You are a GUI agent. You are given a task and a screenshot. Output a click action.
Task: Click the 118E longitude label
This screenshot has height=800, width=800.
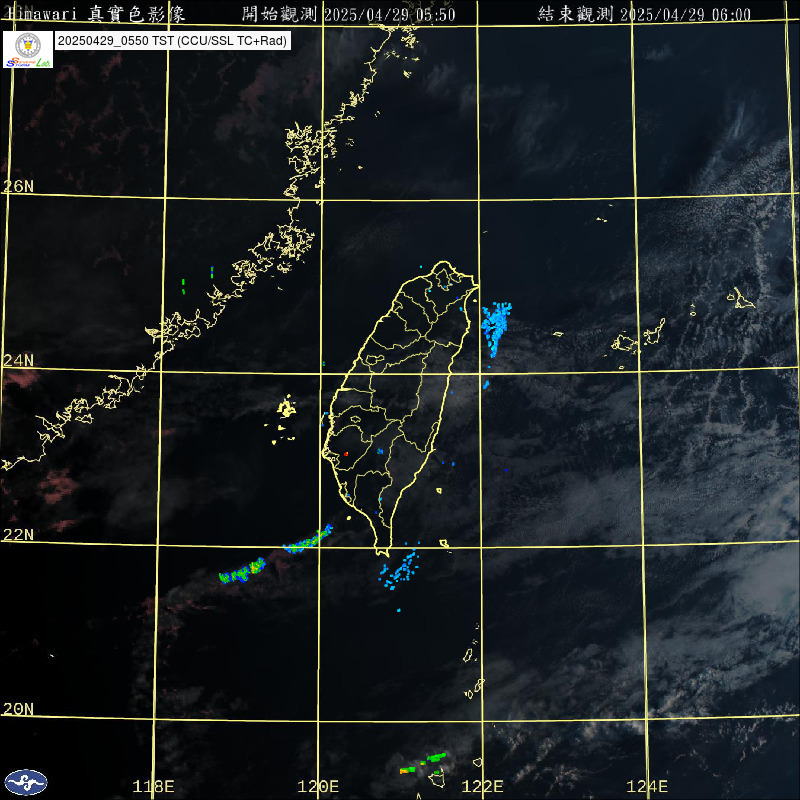click(x=154, y=786)
